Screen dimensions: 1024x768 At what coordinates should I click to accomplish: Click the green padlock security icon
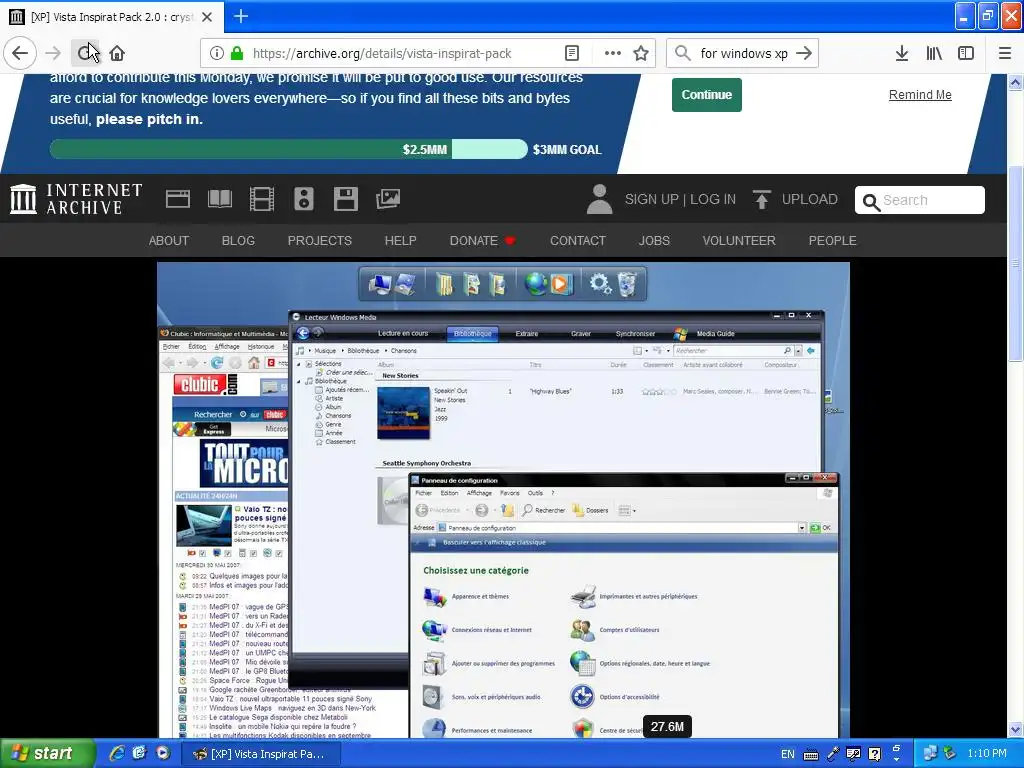tap(237, 53)
